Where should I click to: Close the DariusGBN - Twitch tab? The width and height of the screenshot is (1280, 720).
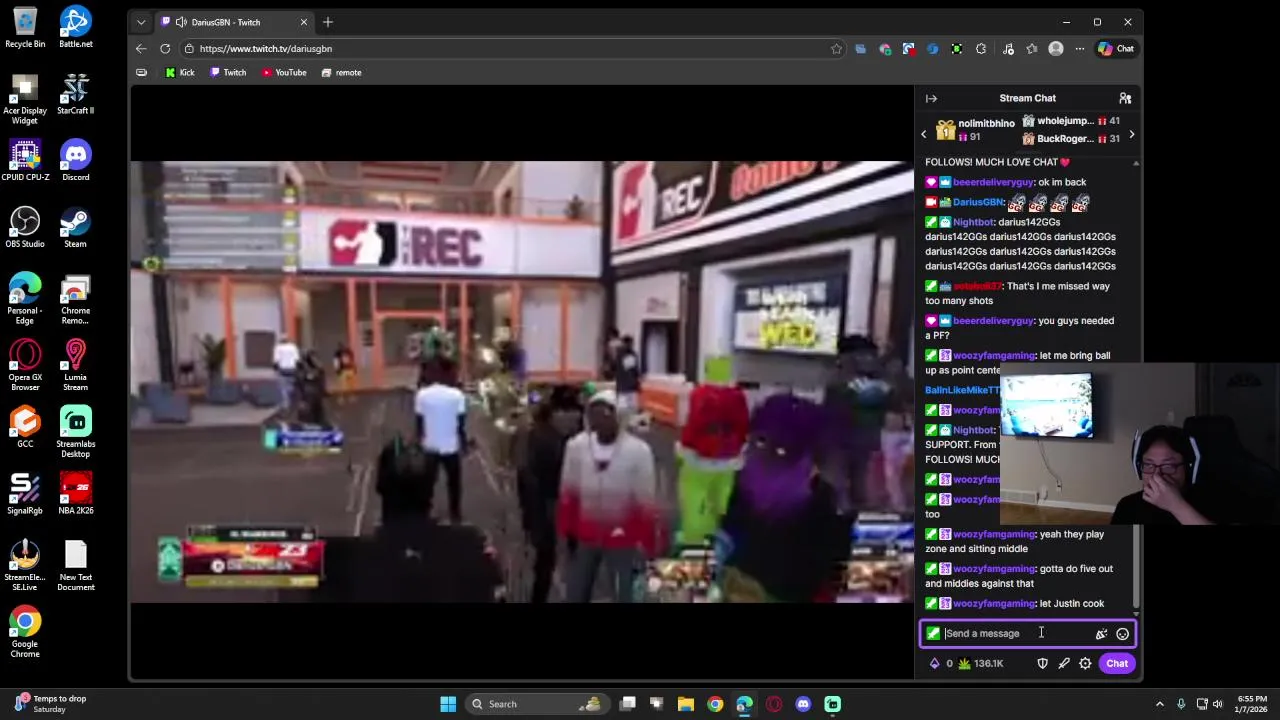coord(304,22)
